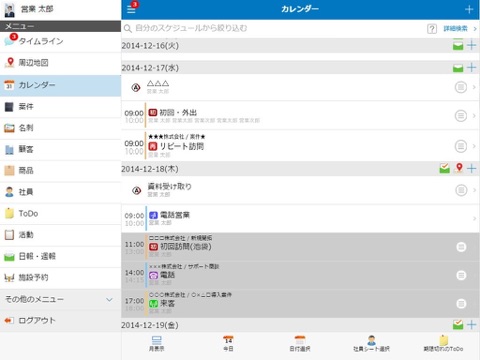Image resolution: width=480 pixels, height=360 pixels.
Task: Focus the schedule search filter field
Action: point(273,28)
